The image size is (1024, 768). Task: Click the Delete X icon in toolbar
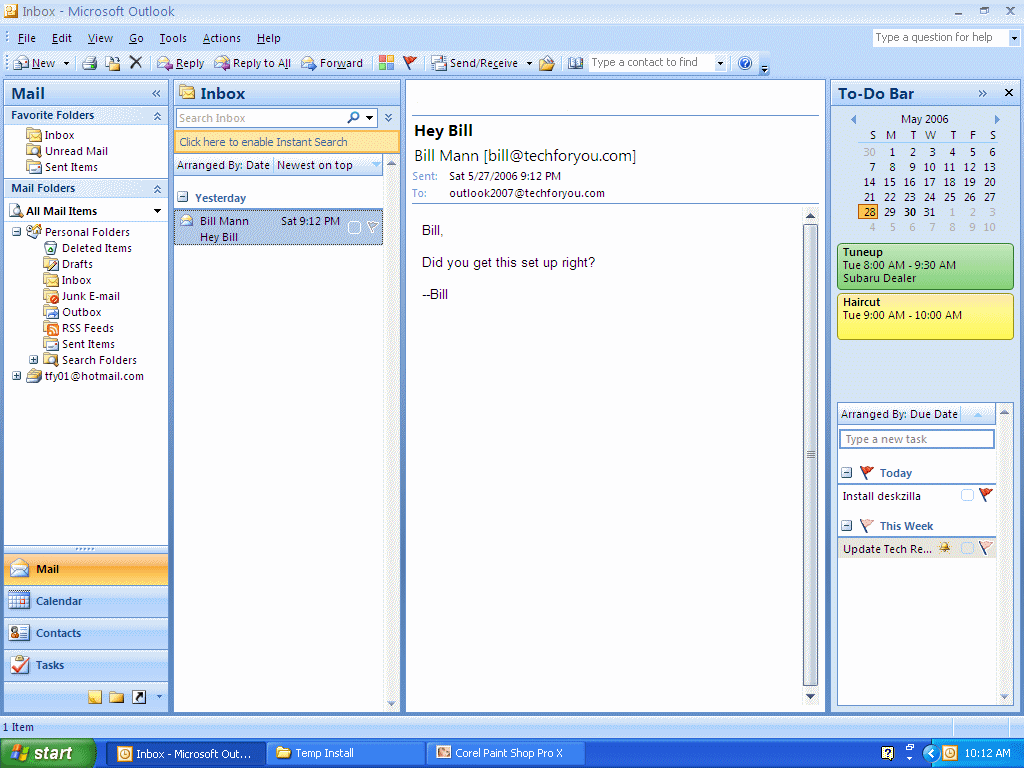[136, 63]
